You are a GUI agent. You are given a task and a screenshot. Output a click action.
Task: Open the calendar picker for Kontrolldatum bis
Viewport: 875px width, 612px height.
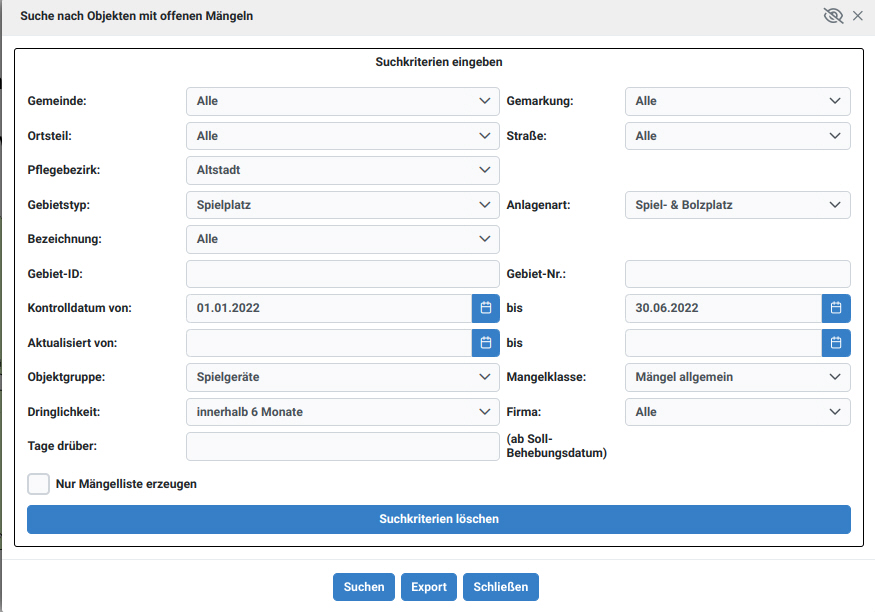[x=836, y=308]
